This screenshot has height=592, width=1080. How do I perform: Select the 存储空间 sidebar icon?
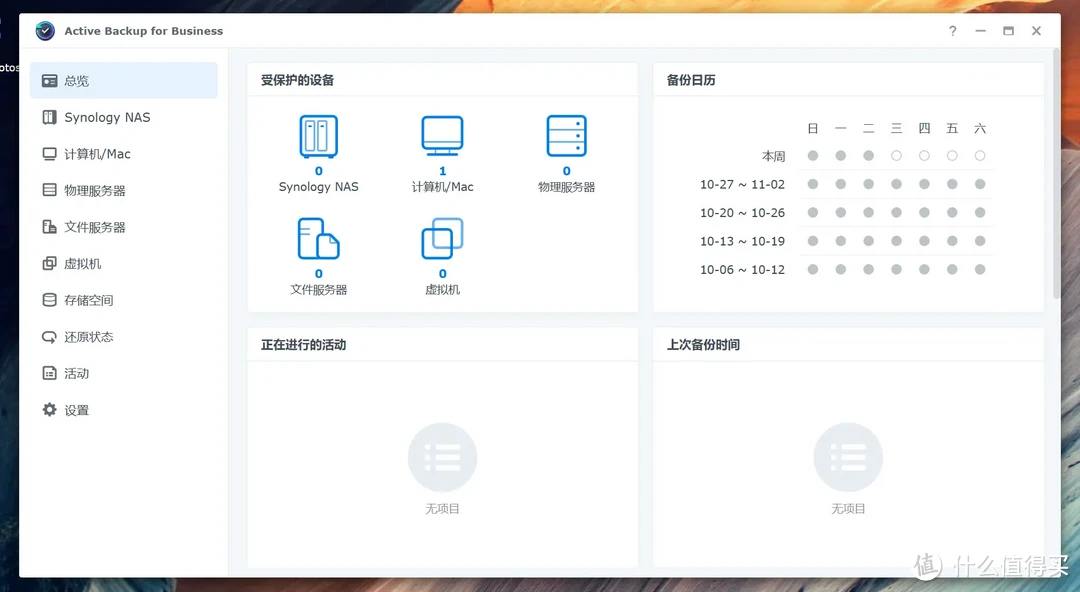(47, 299)
